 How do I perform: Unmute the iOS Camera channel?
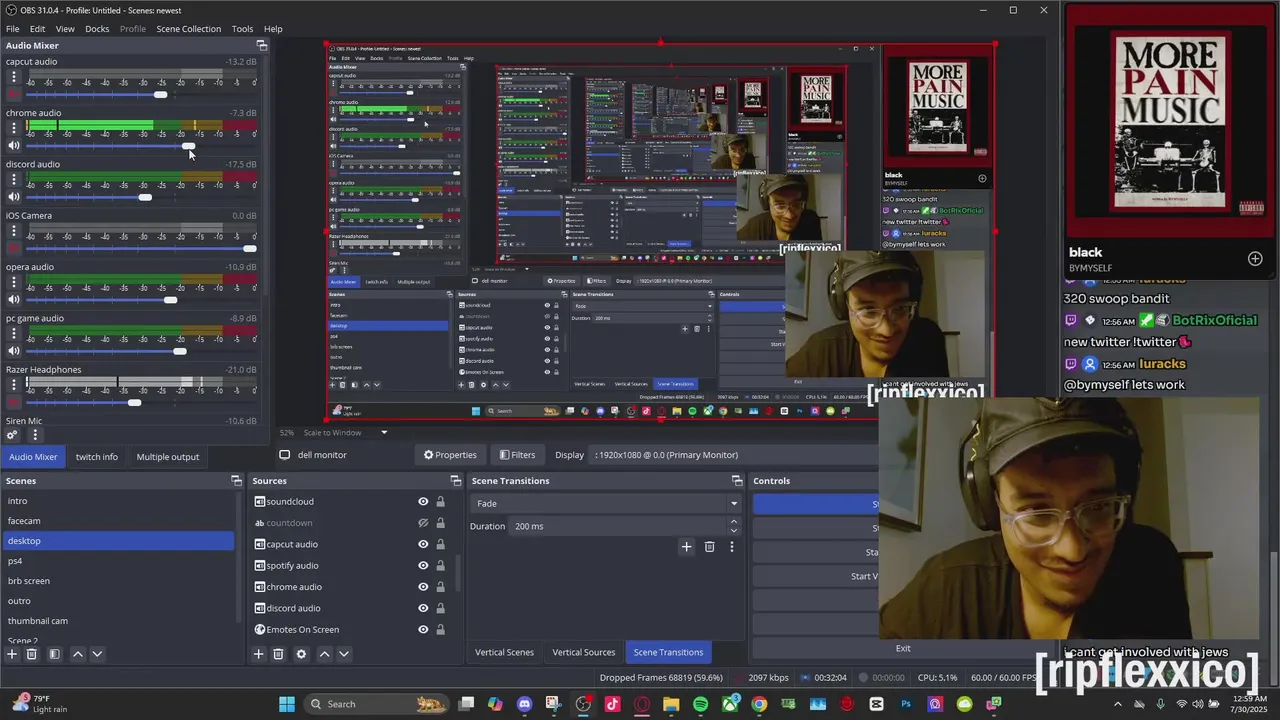tap(14, 248)
